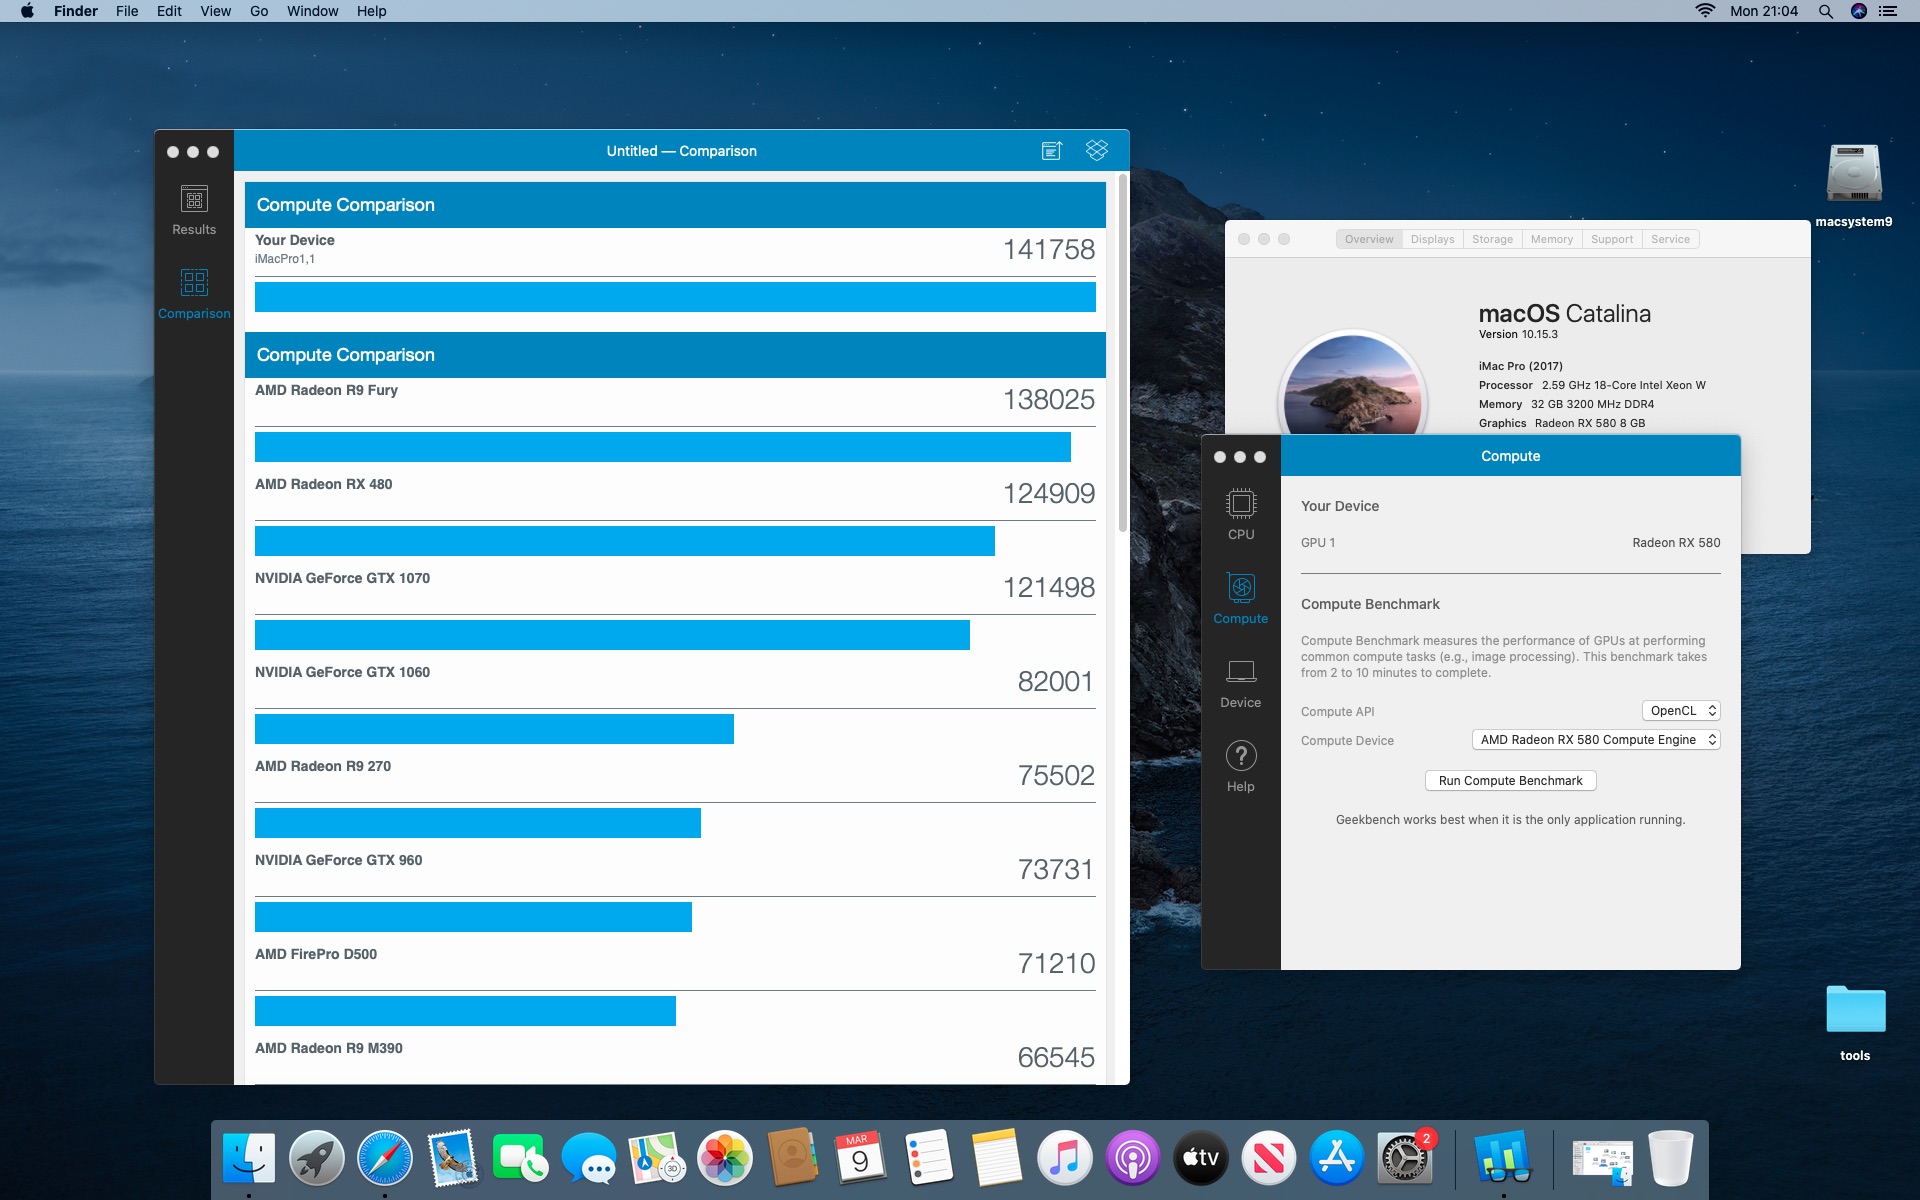Open the Compute API OpenCL dropdown

(x=1680, y=711)
